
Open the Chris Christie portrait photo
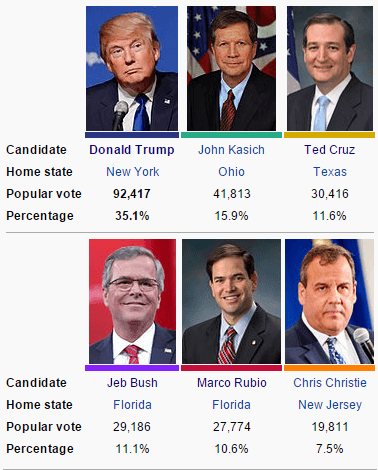point(329,301)
